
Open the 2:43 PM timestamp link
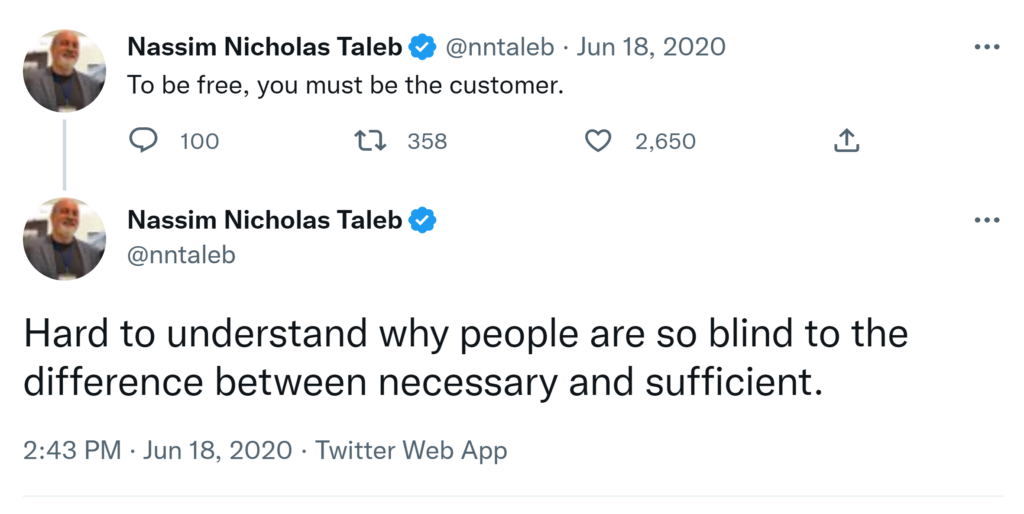click(x=72, y=450)
